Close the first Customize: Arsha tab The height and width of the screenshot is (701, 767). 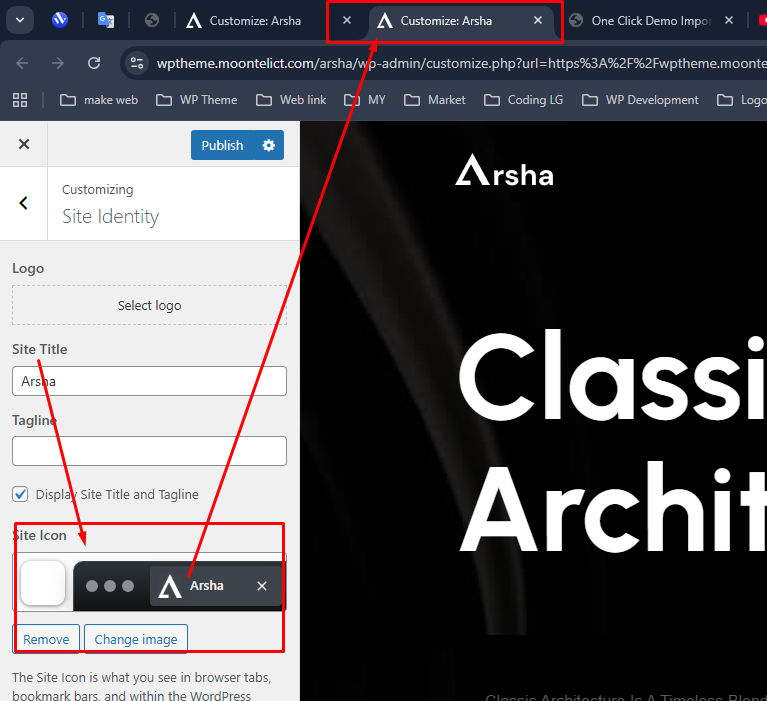pyautogui.click(x=347, y=20)
